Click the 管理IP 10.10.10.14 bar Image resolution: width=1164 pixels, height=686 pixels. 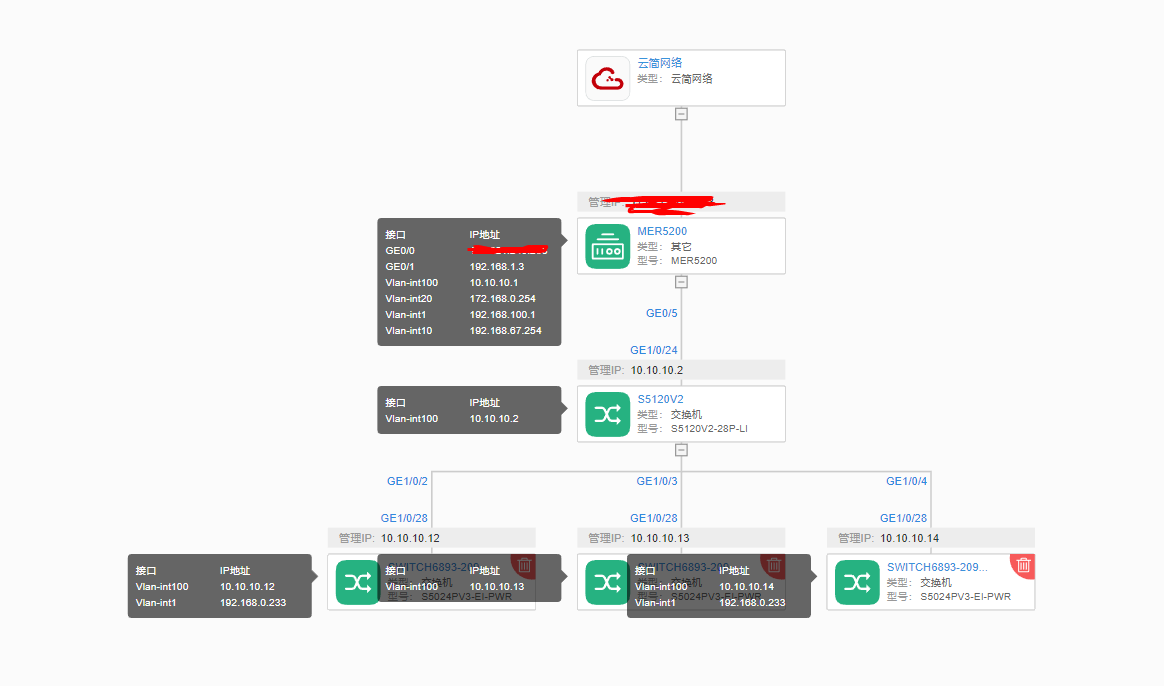pyautogui.click(x=931, y=538)
